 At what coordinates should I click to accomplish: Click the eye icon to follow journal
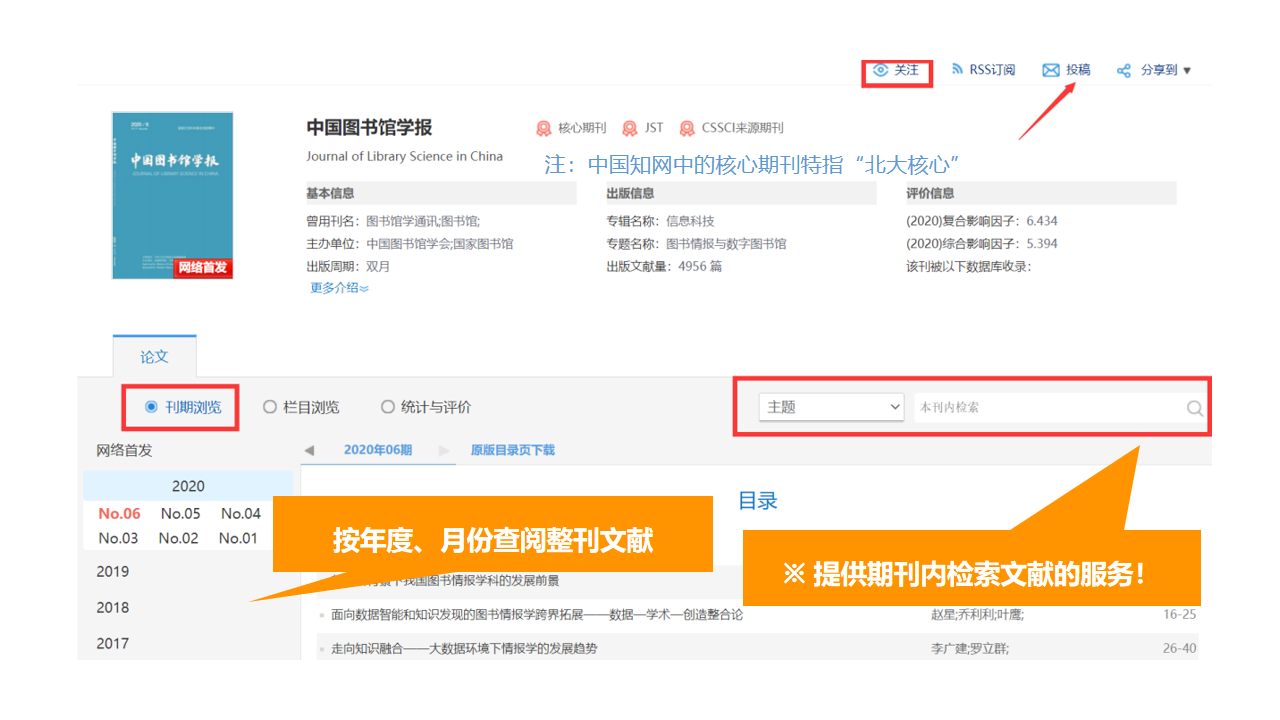pos(880,70)
